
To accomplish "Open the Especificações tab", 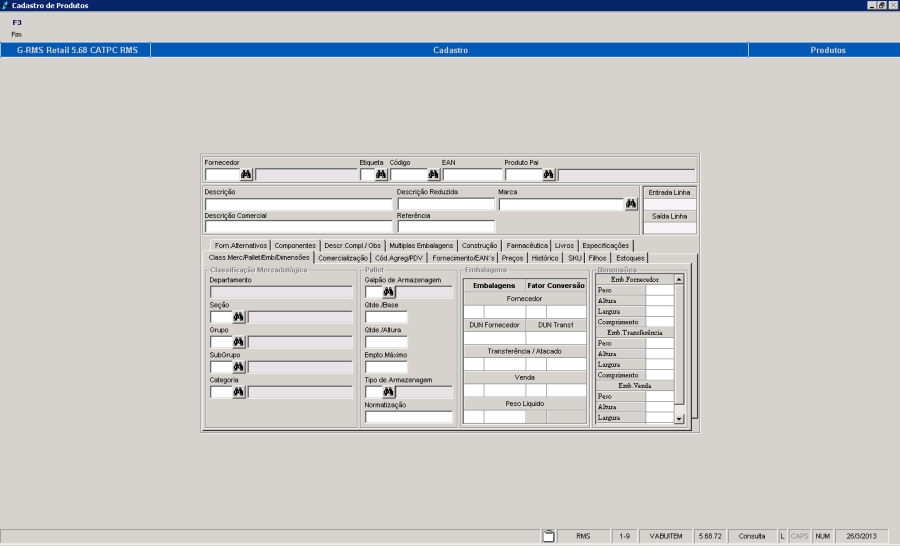I will [606, 246].
